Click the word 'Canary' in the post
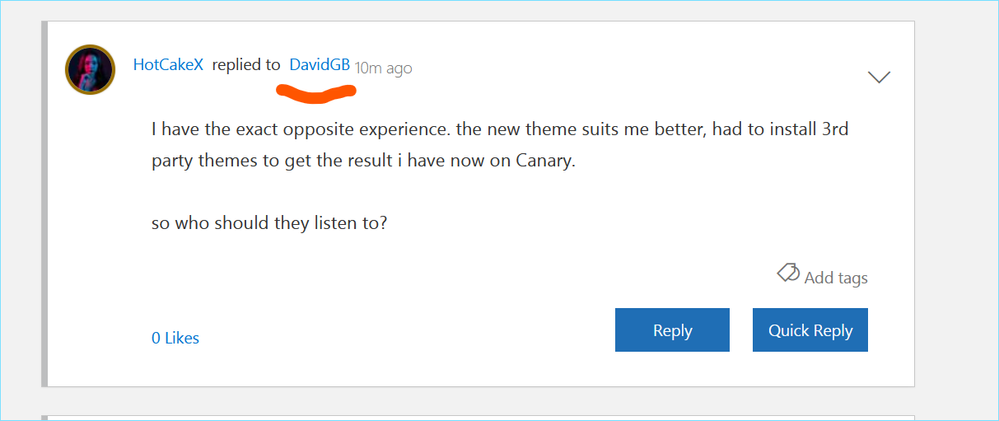 [x=548, y=161]
